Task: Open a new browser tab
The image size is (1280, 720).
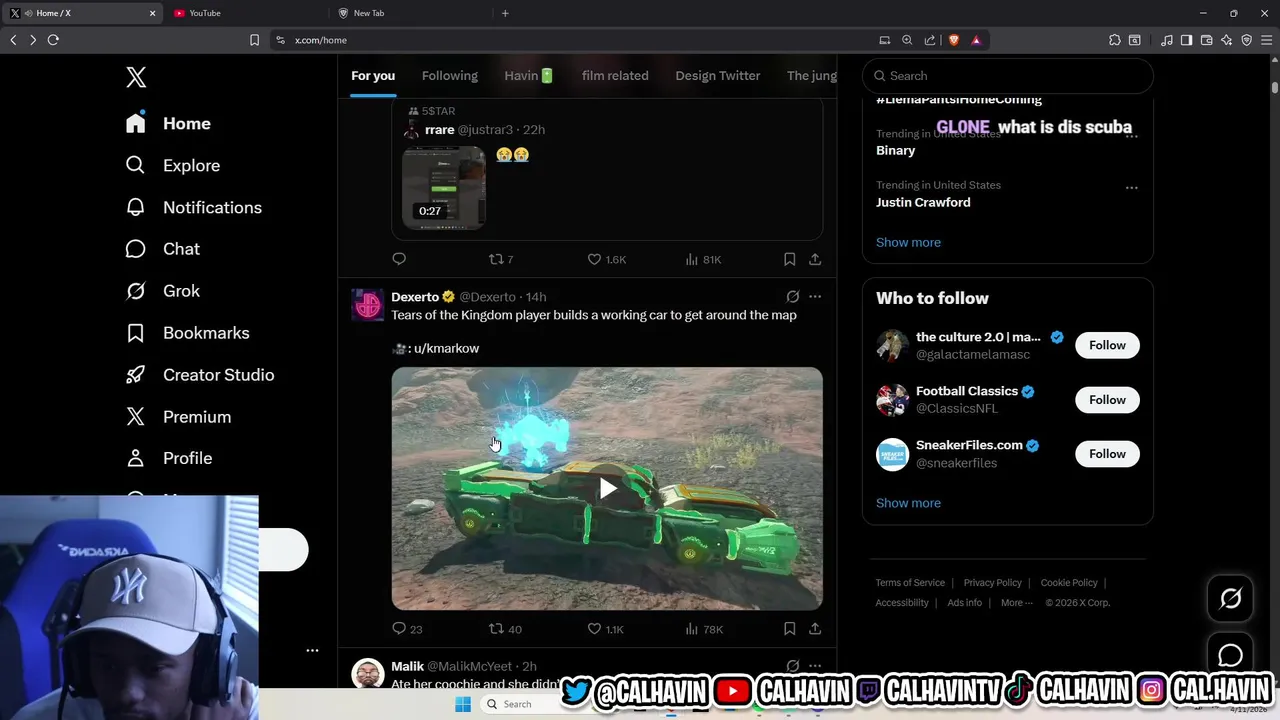Action: (505, 13)
